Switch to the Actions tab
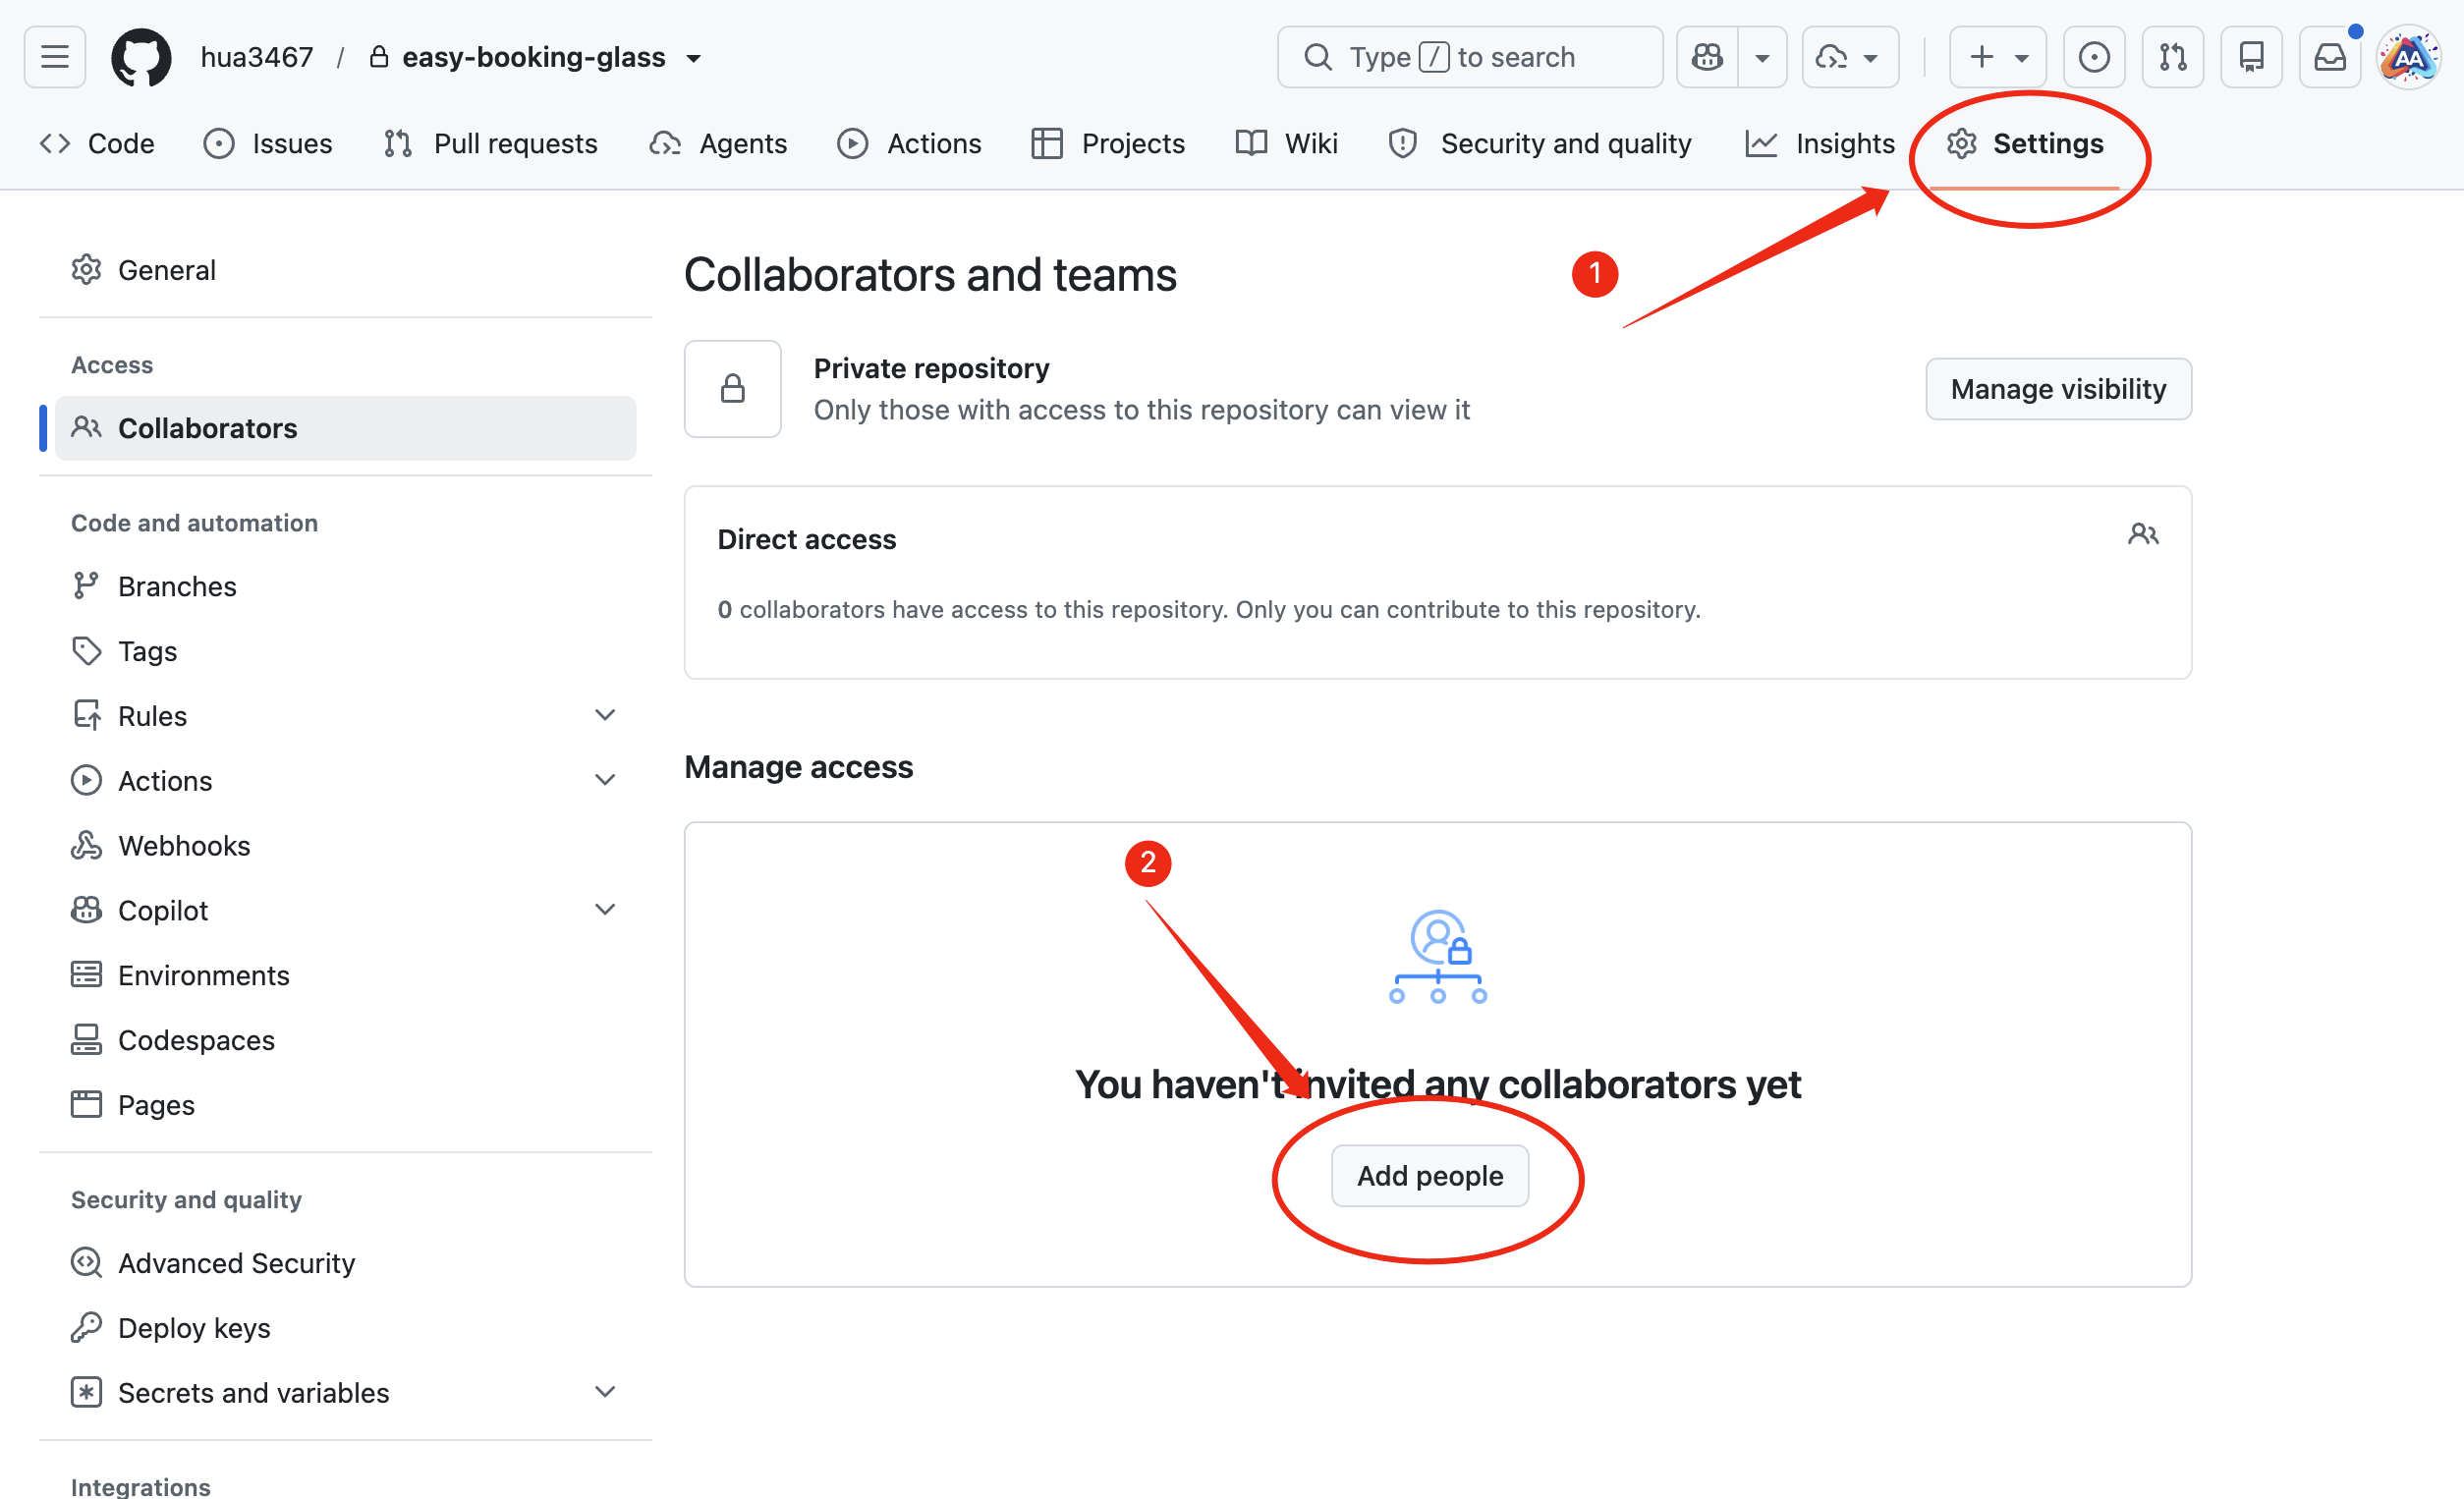Screen dimensions: 2464x1499 point(909,143)
